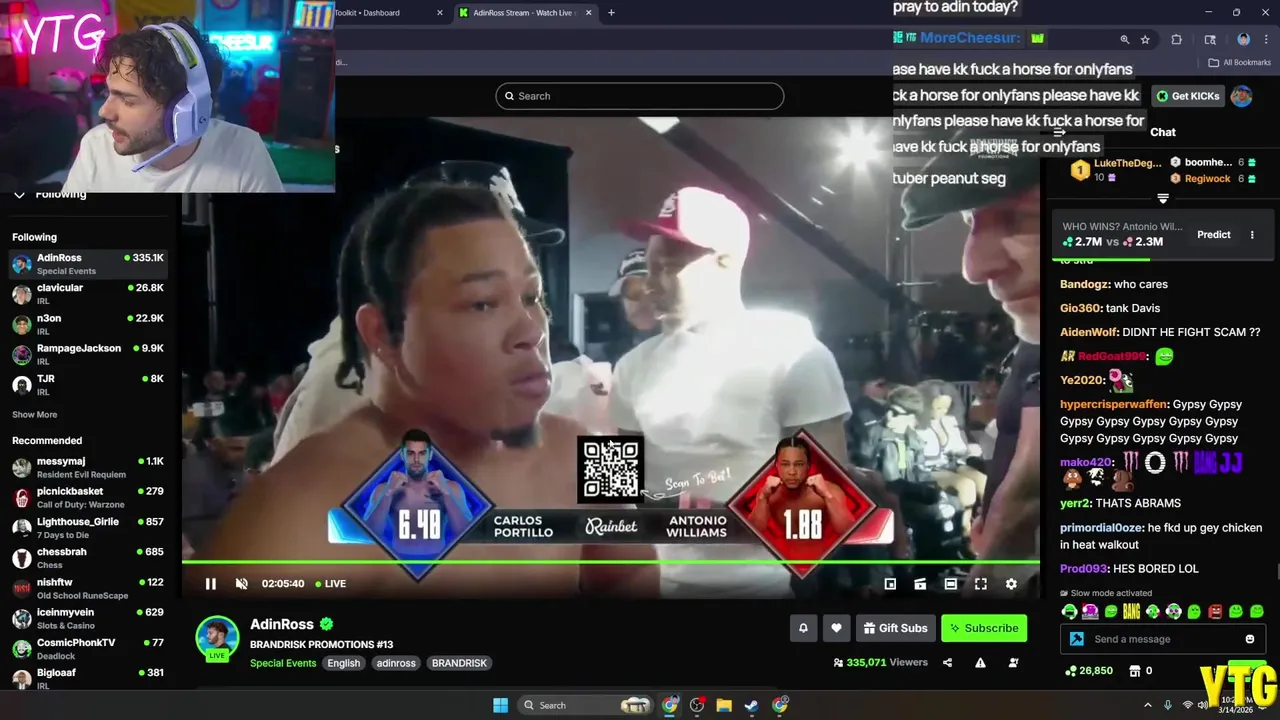Switch to the Toolkit Dashboard browser tab
The width and height of the screenshot is (1280, 720).
[x=385, y=13]
